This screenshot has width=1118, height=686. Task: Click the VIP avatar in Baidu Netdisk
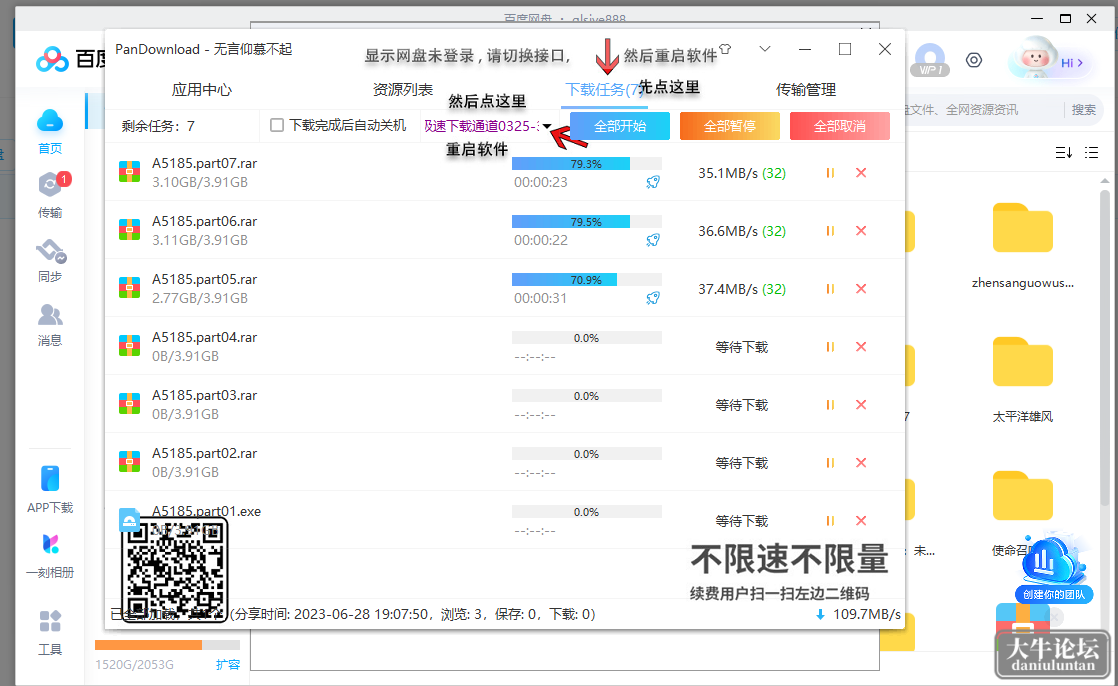pyautogui.click(x=930, y=60)
